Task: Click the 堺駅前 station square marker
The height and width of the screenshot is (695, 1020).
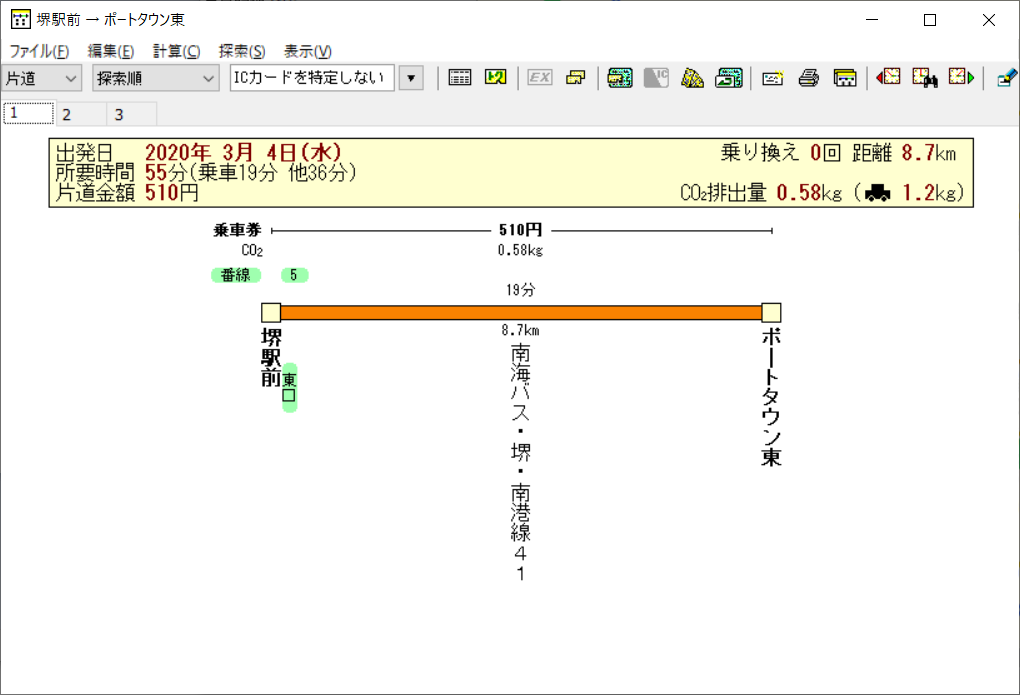Action: point(271,313)
